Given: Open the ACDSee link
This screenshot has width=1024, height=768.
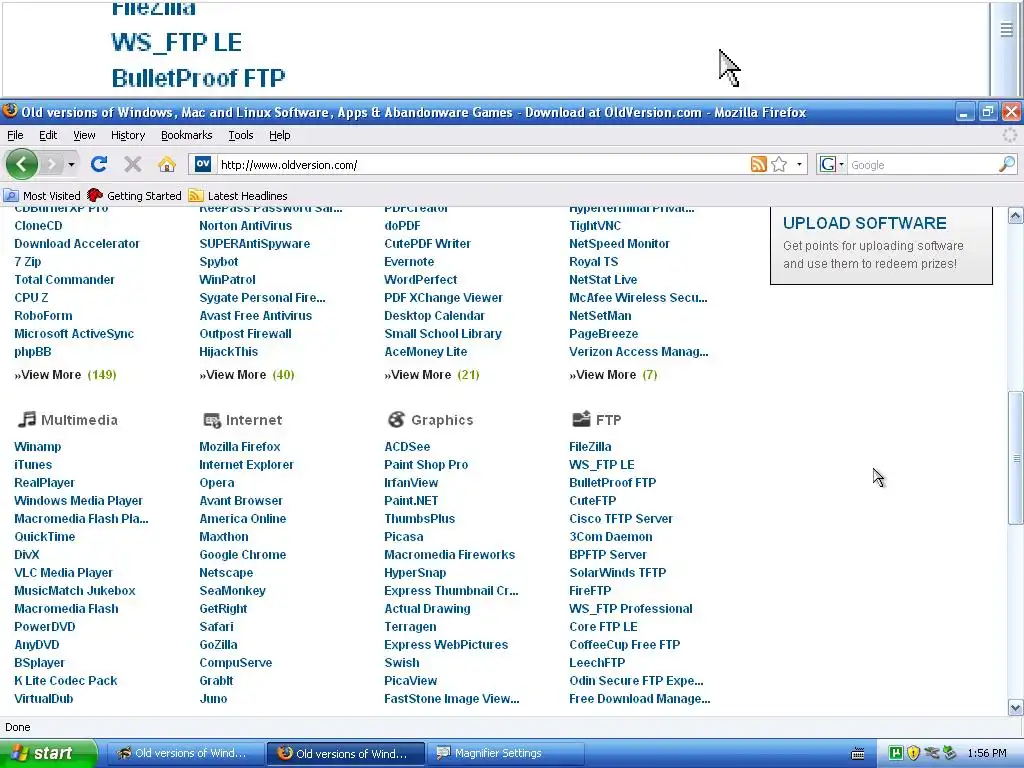Looking at the screenshot, I should coord(407,447).
